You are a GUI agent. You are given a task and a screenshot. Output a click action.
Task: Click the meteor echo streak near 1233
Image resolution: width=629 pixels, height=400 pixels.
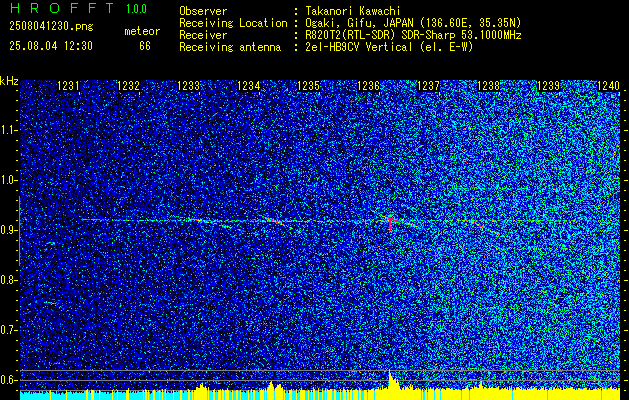(201, 220)
